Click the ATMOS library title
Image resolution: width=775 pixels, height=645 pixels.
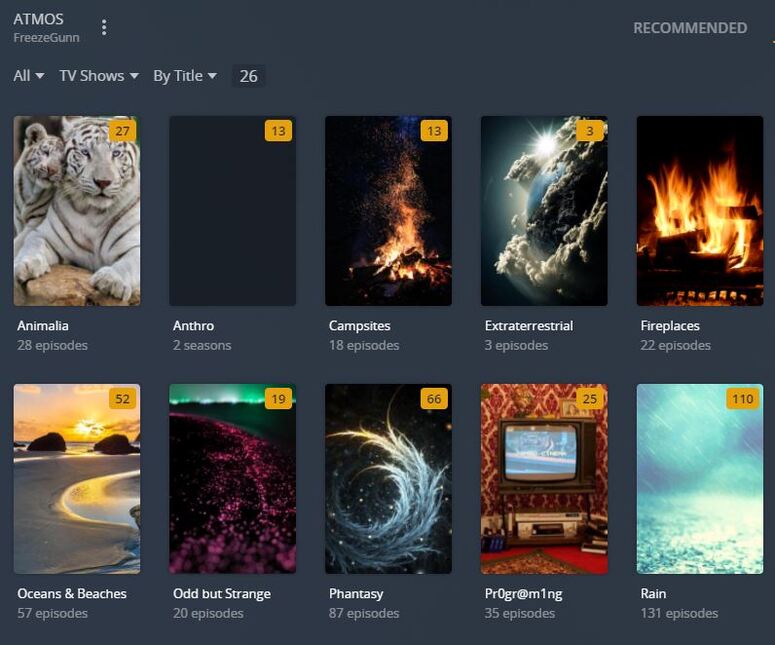pos(39,19)
